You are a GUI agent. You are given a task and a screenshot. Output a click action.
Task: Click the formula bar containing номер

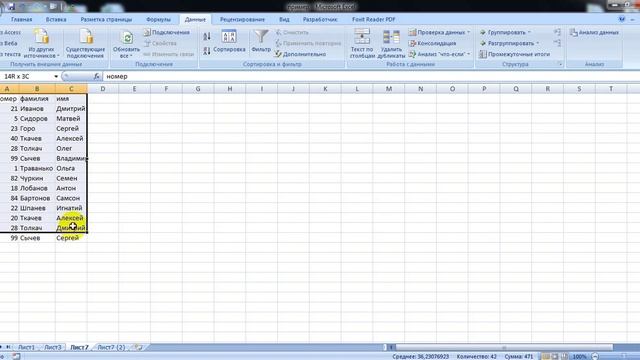click(371, 76)
